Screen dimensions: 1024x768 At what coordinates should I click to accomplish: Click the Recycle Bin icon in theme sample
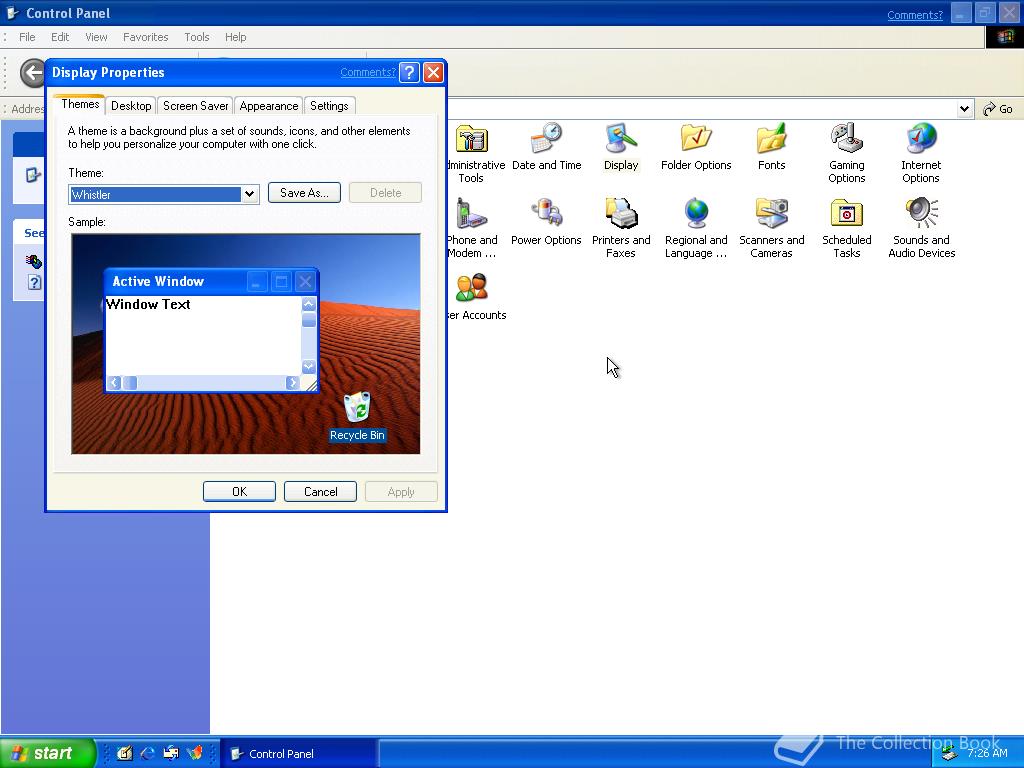click(357, 417)
